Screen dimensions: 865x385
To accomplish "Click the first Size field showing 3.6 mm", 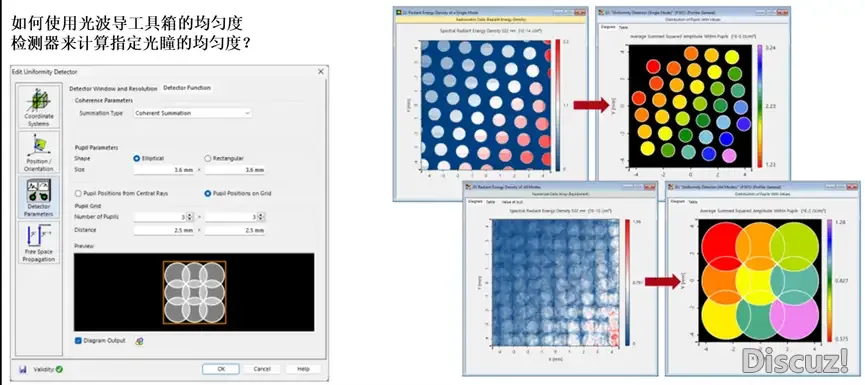I will [x=164, y=170].
